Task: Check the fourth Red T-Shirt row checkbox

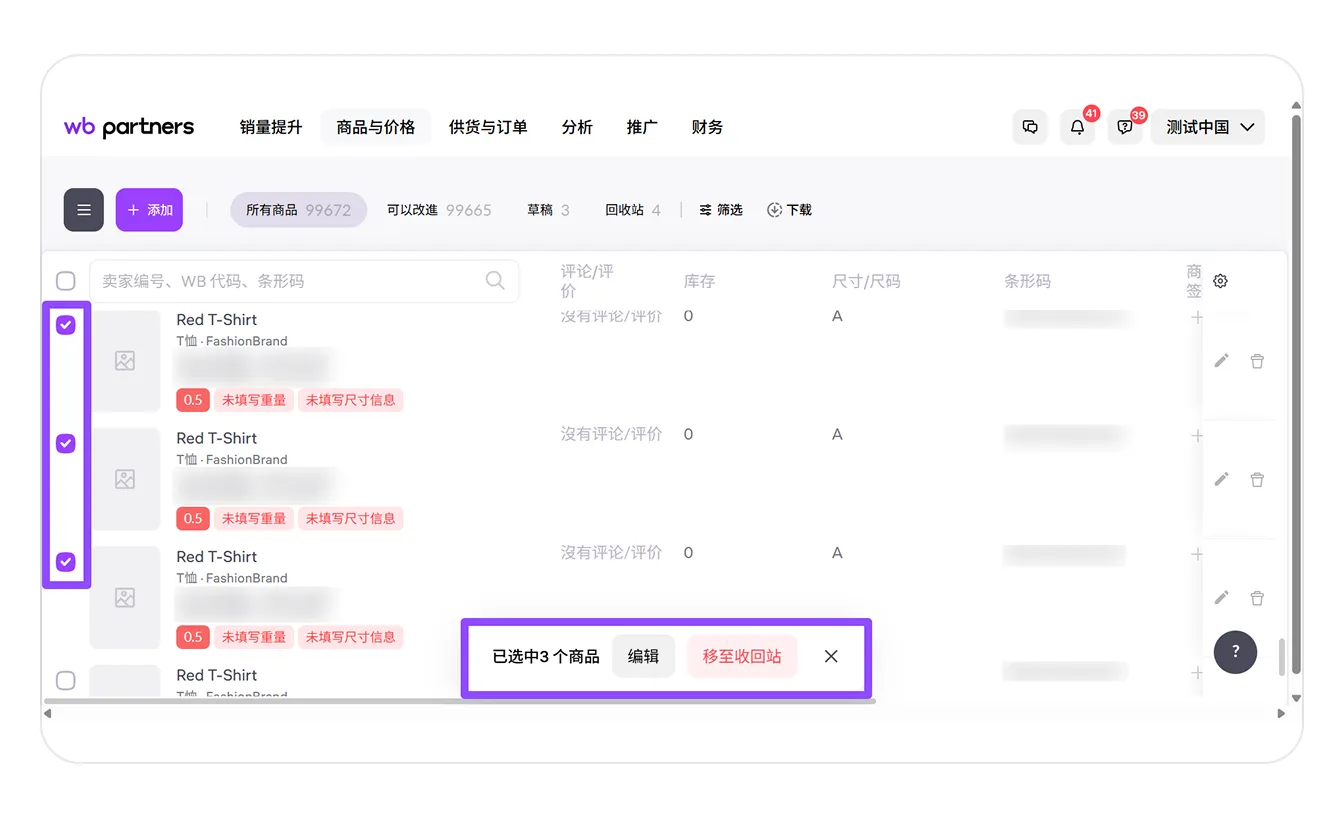Action: 66,680
